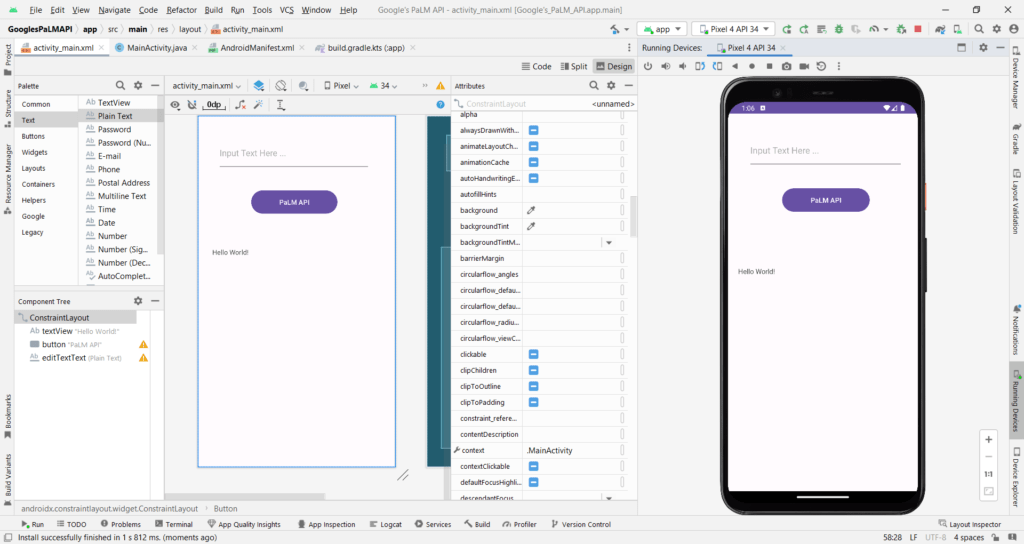The image size is (1024, 544).
Task: Open Logcat tool window
Action: [386, 524]
